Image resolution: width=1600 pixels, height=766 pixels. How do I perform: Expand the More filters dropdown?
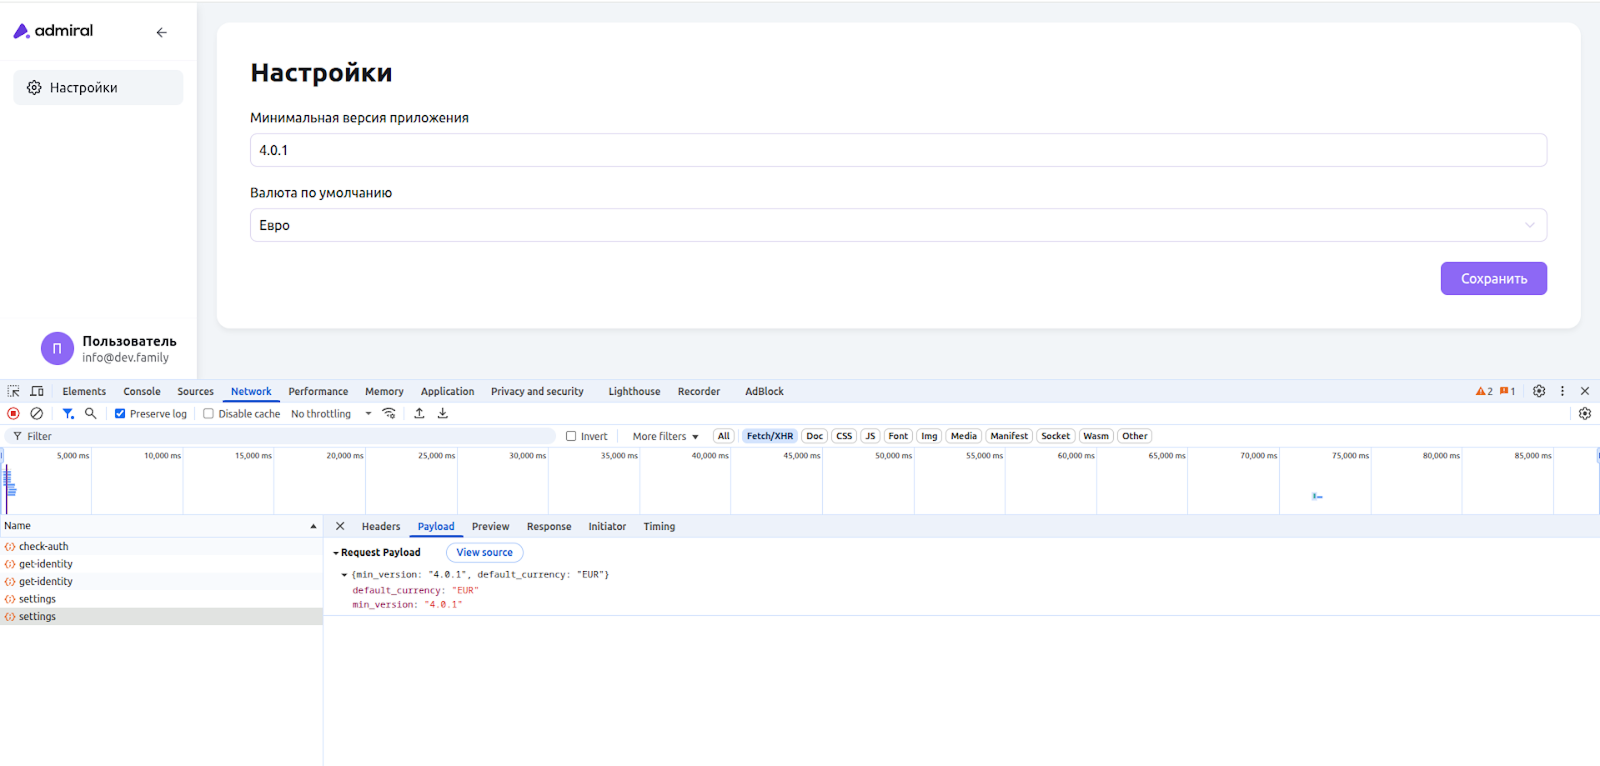(665, 437)
